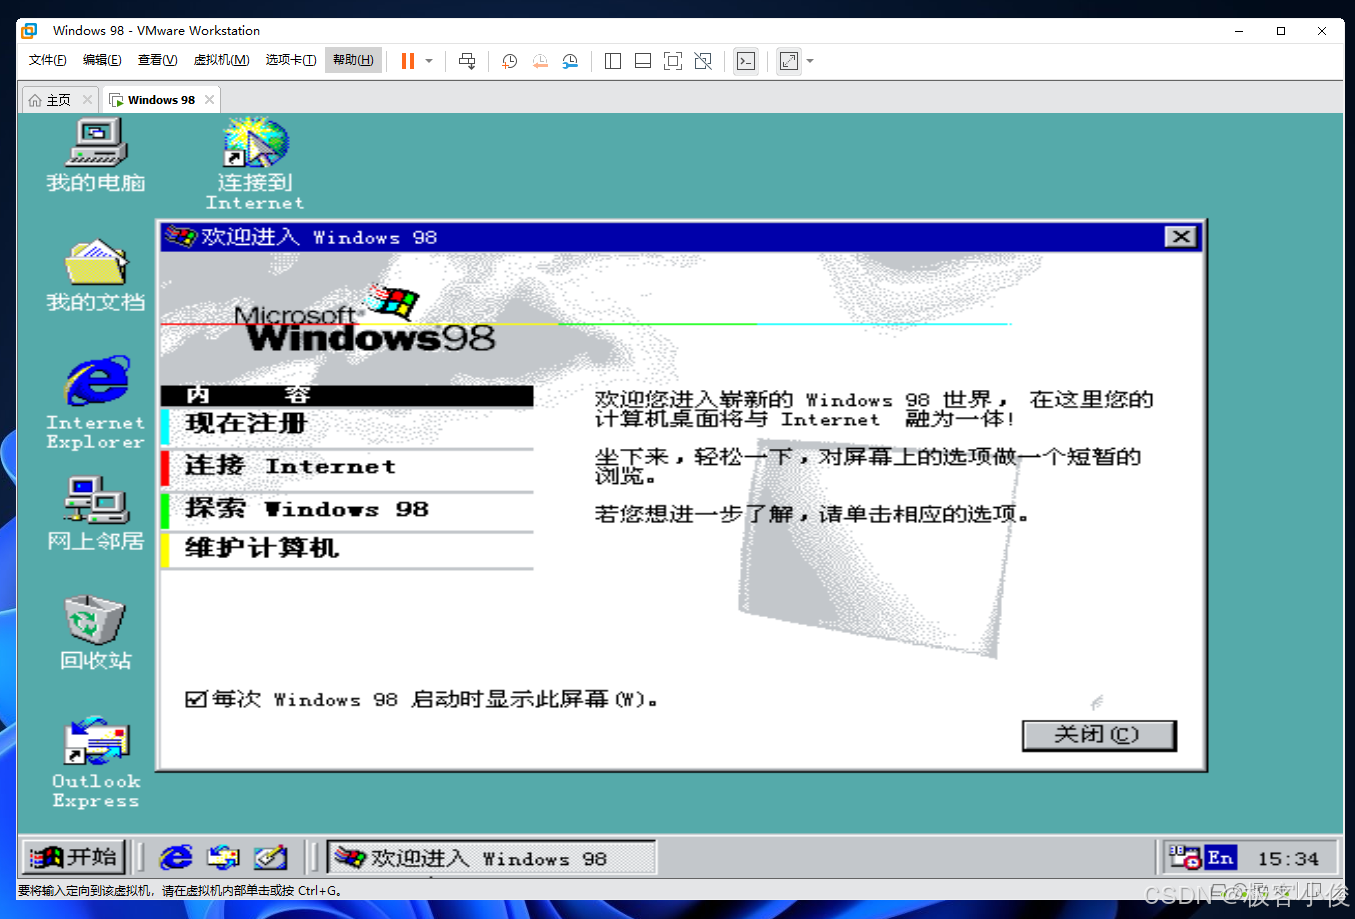Select the 连接到 Internet desktop shortcut
This screenshot has width=1355, height=919.
click(255, 163)
